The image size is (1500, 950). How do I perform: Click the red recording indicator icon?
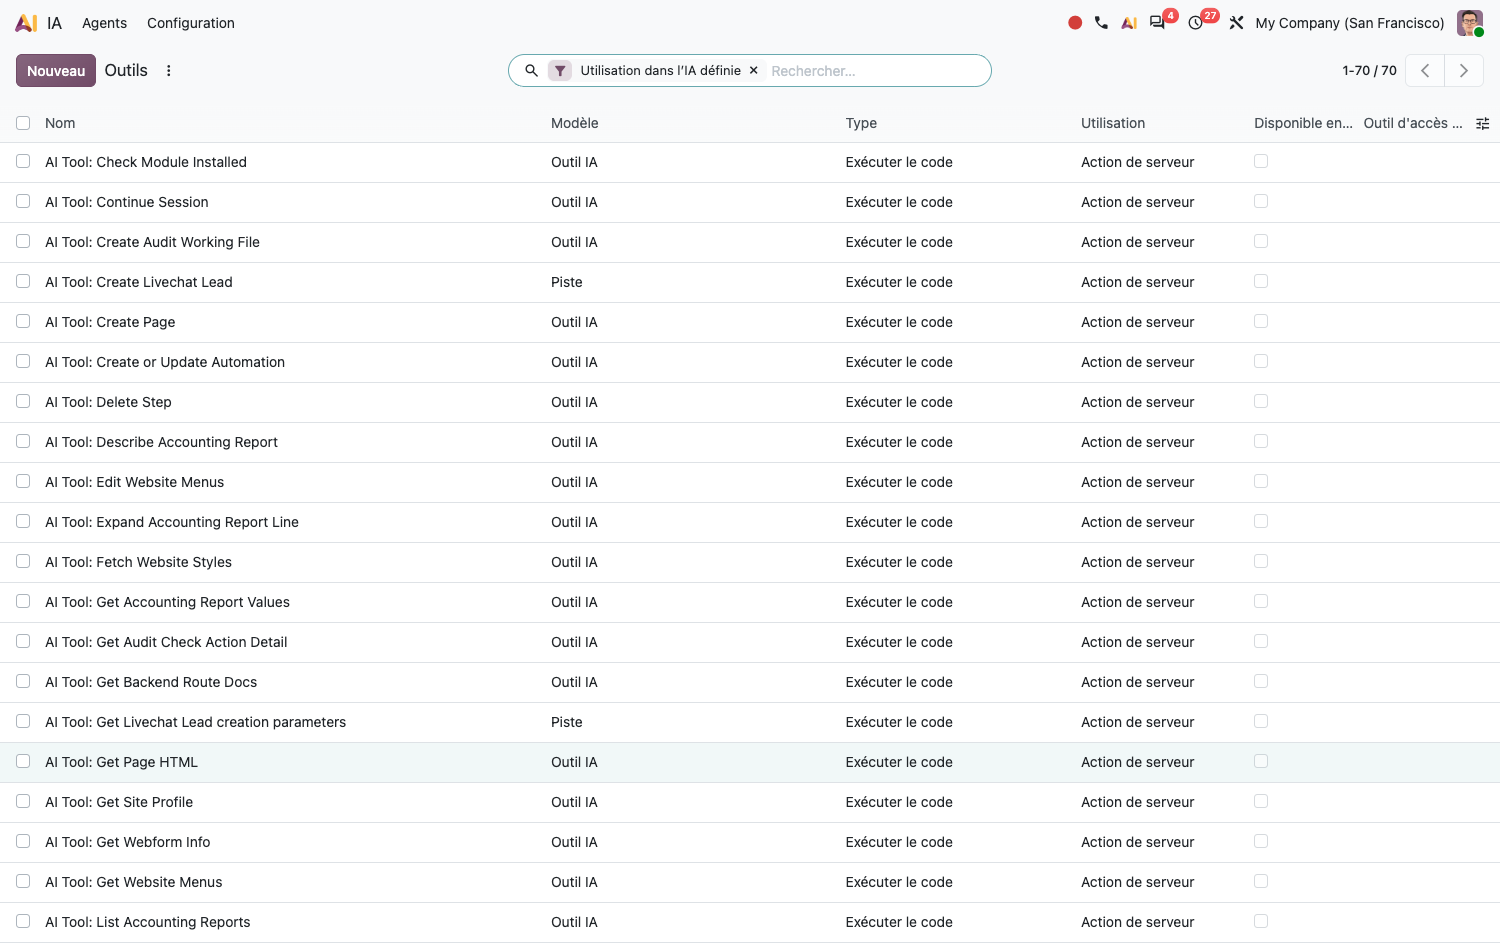pos(1075,23)
